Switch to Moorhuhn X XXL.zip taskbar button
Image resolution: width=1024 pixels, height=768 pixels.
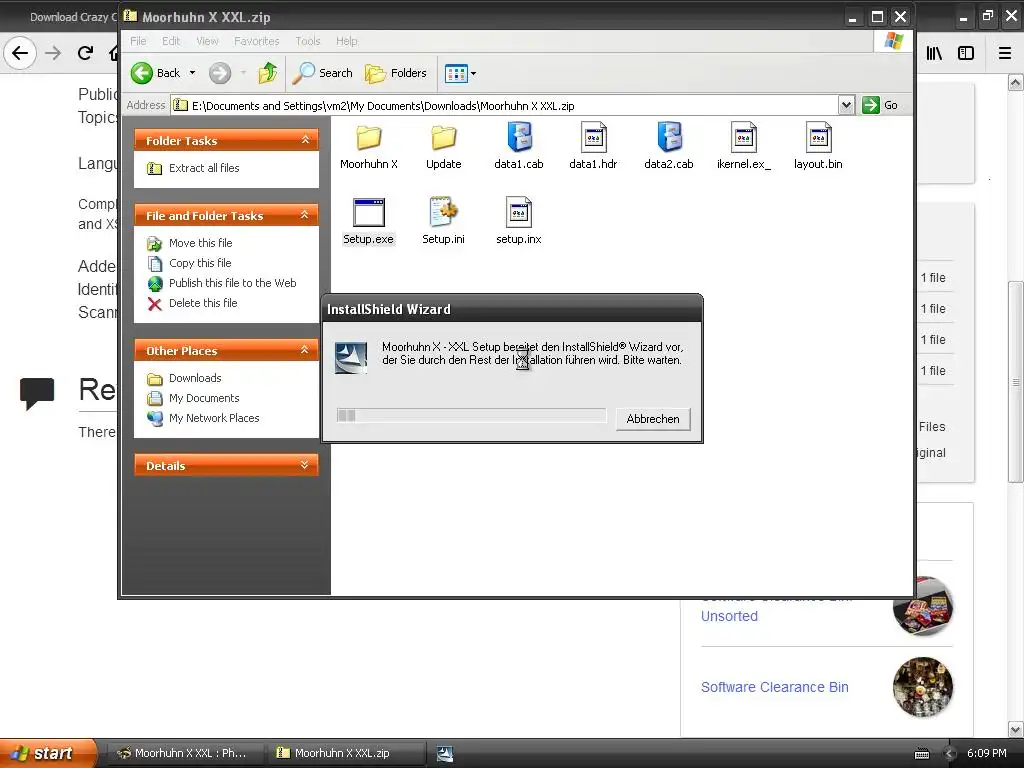point(346,753)
